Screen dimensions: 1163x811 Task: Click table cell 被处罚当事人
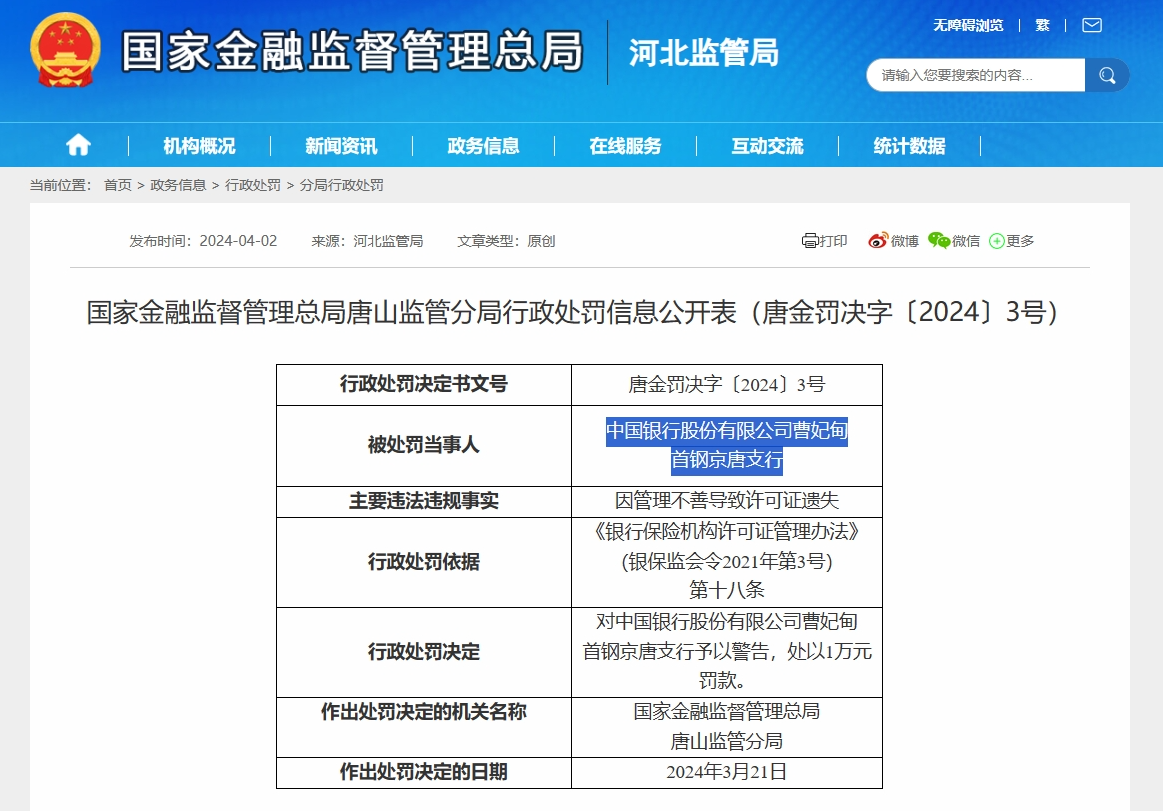pyautogui.click(x=424, y=445)
